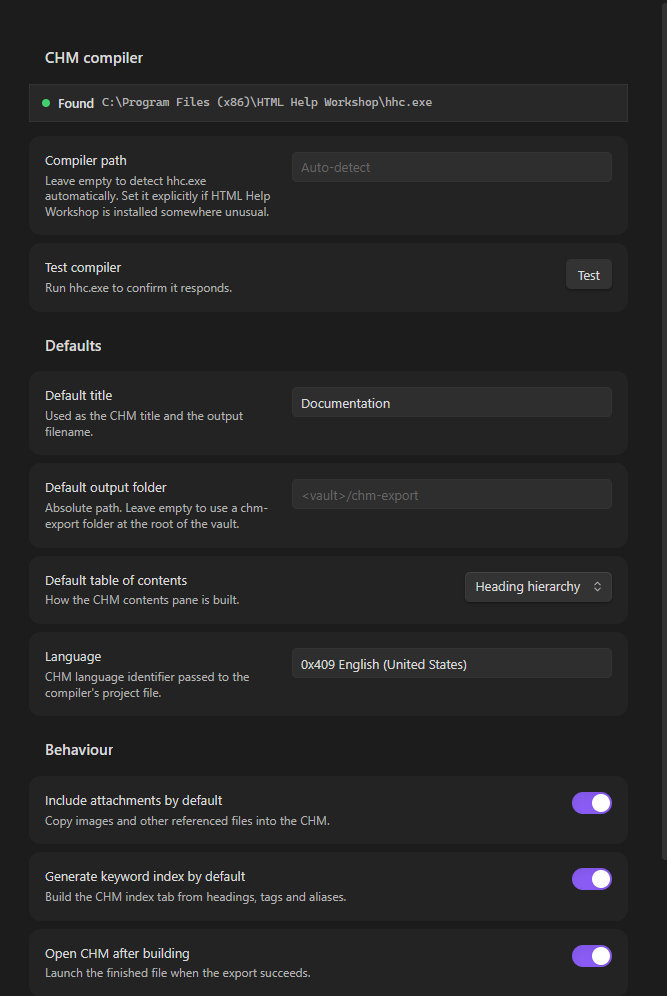This screenshot has width=667, height=996.
Task: Click 'Copy images and other referenced files' description
Action: [x=187, y=821]
